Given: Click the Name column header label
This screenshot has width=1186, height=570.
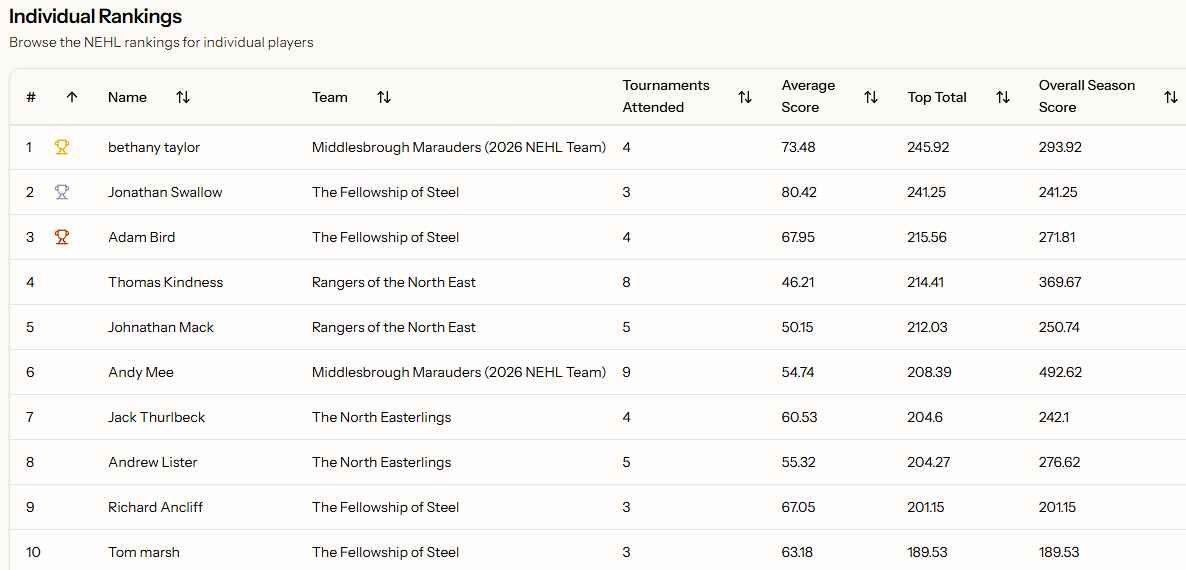Looking at the screenshot, I should [127, 97].
